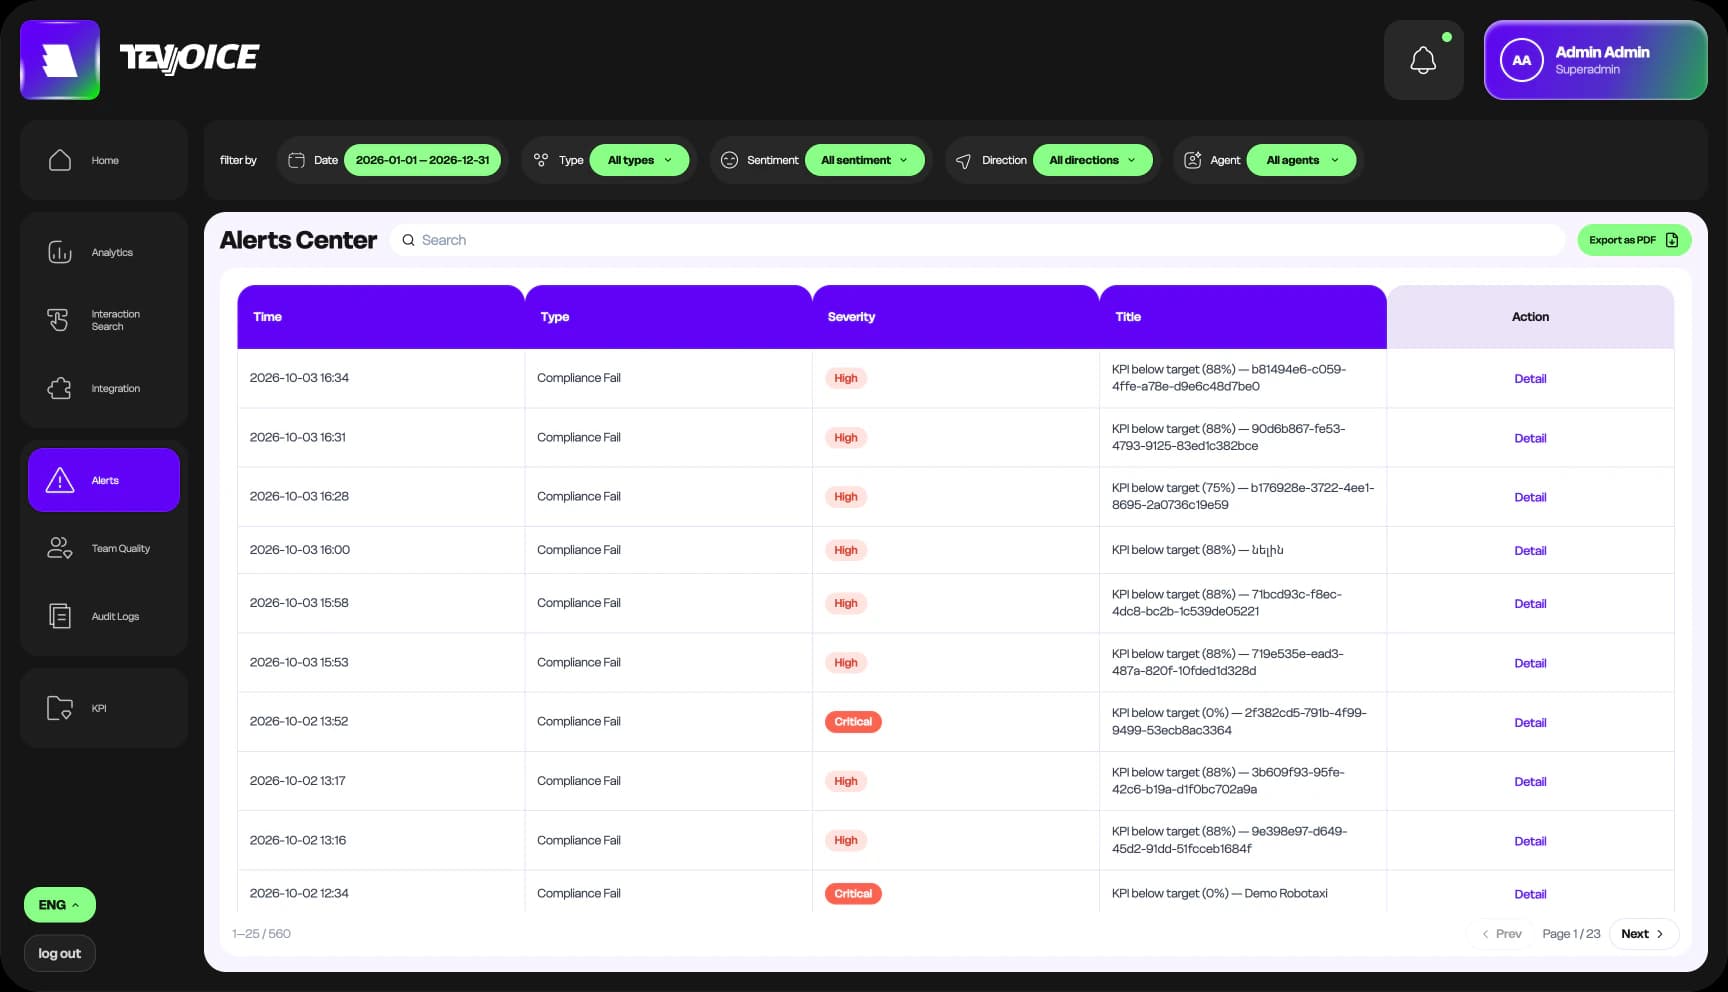Click the Agent filter icon

(1192, 160)
